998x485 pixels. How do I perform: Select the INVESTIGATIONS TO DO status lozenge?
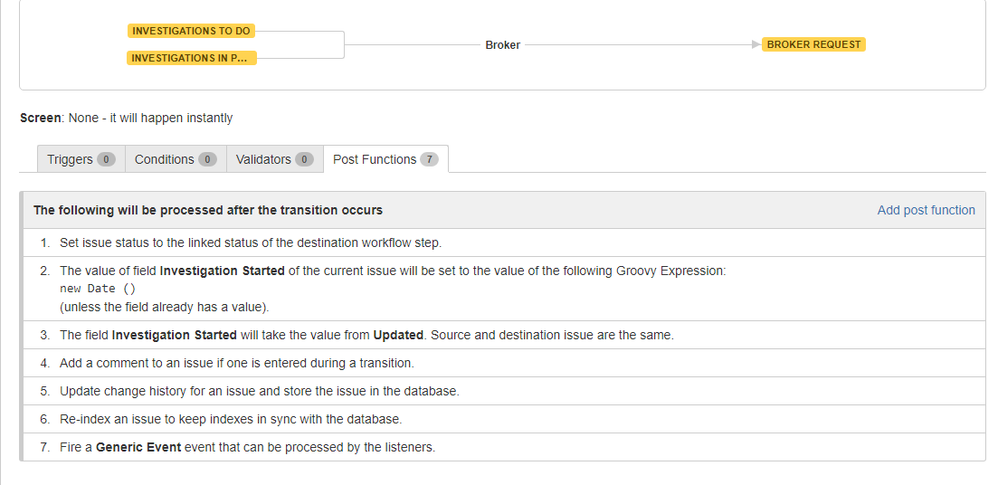tap(191, 31)
